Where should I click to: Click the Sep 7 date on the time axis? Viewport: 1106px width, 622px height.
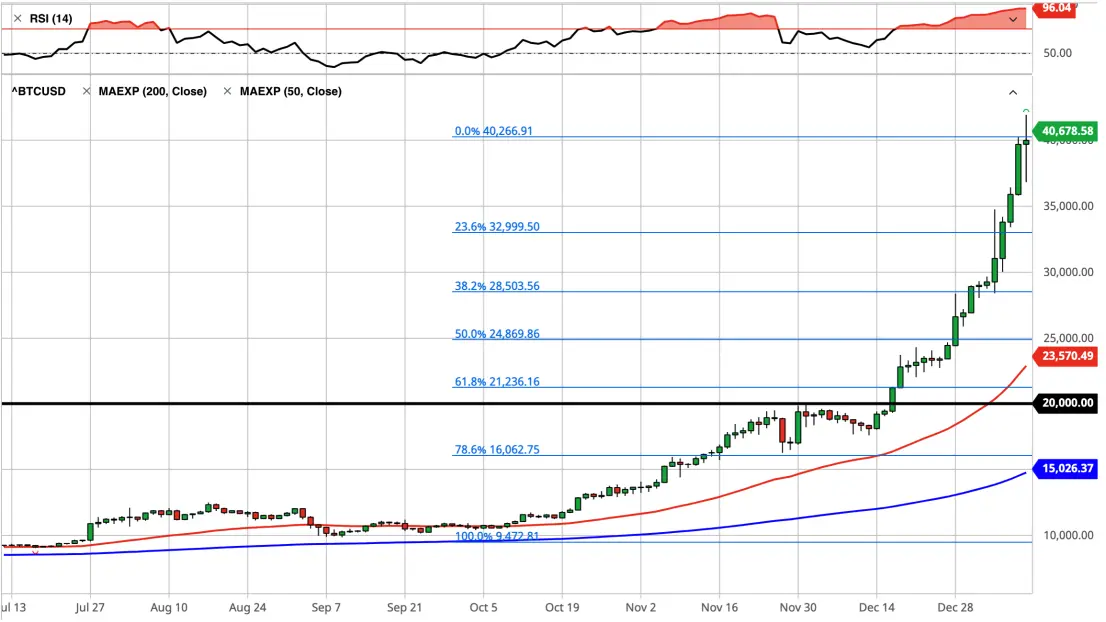coord(326,608)
